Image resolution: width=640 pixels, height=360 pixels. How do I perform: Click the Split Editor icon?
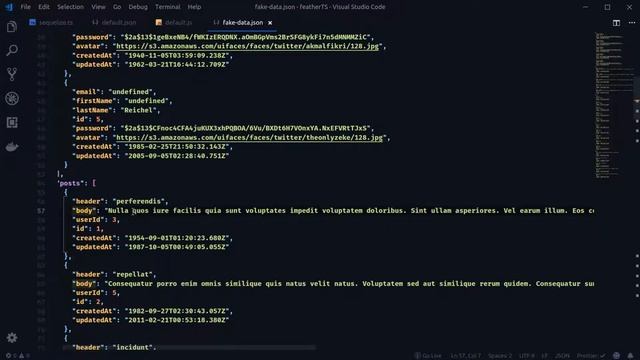coord(616,23)
